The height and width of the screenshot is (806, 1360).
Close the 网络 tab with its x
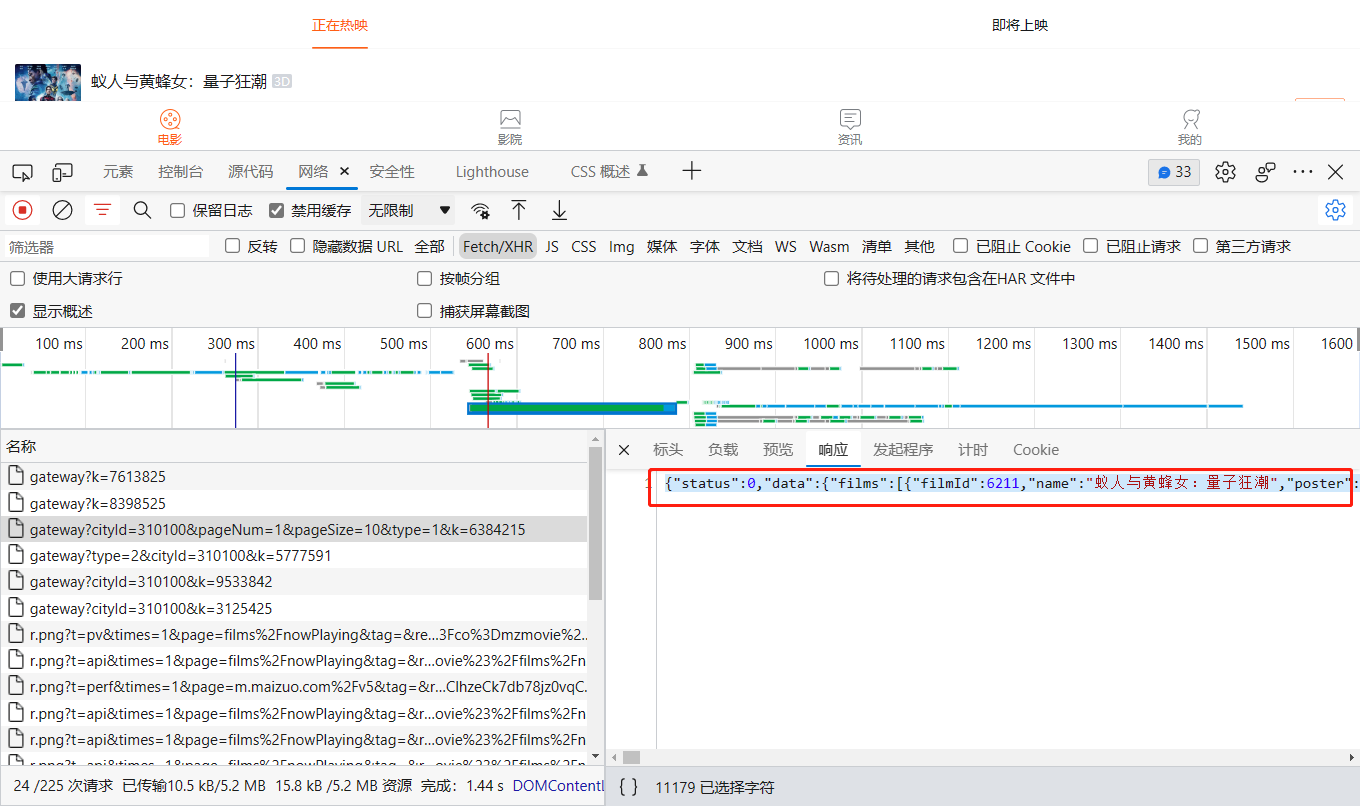[345, 171]
